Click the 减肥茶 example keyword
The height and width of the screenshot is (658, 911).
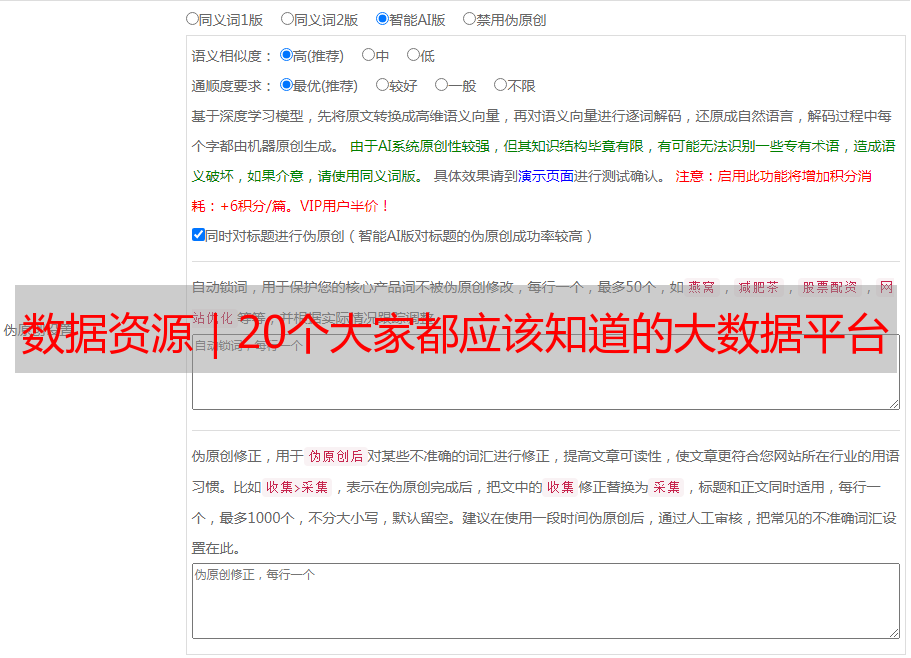point(758,287)
